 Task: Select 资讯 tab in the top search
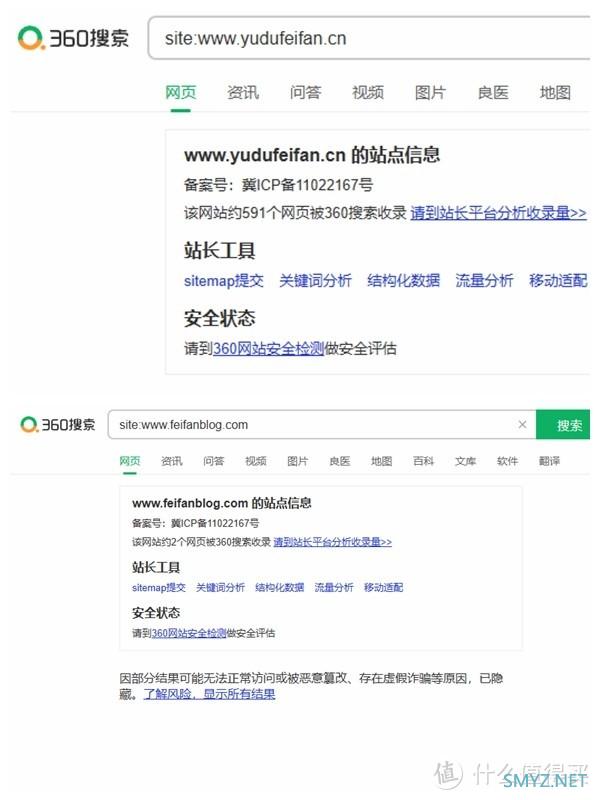243,92
